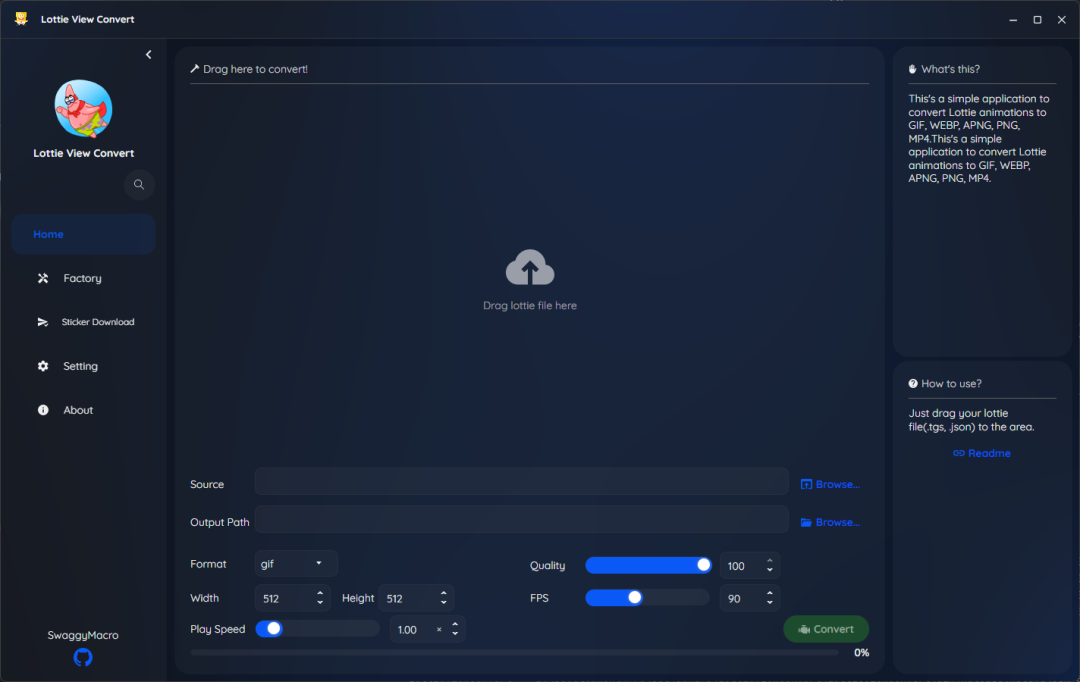Click the Browse window icon beside Source
1080x682 pixels.
tap(804, 483)
